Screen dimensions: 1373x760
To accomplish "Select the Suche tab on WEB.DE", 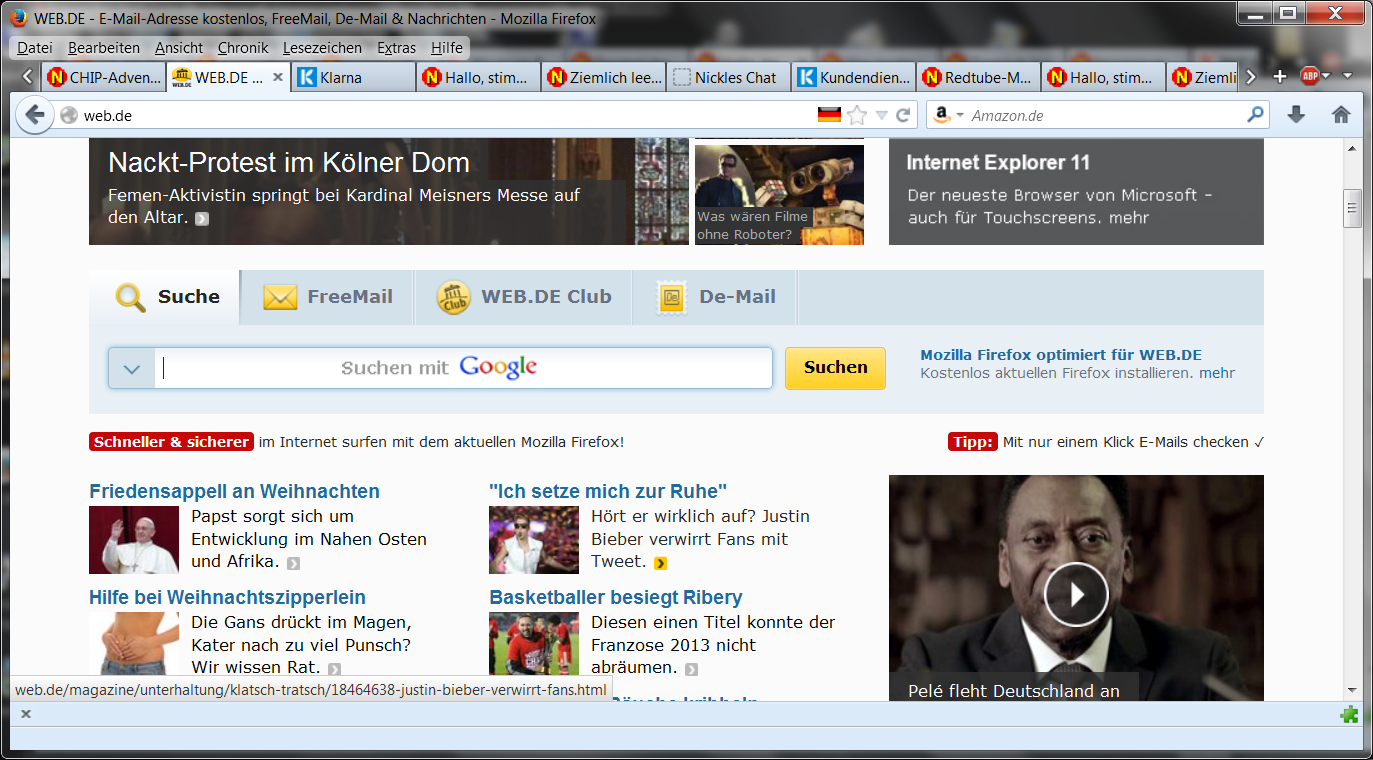I will tap(165, 297).
